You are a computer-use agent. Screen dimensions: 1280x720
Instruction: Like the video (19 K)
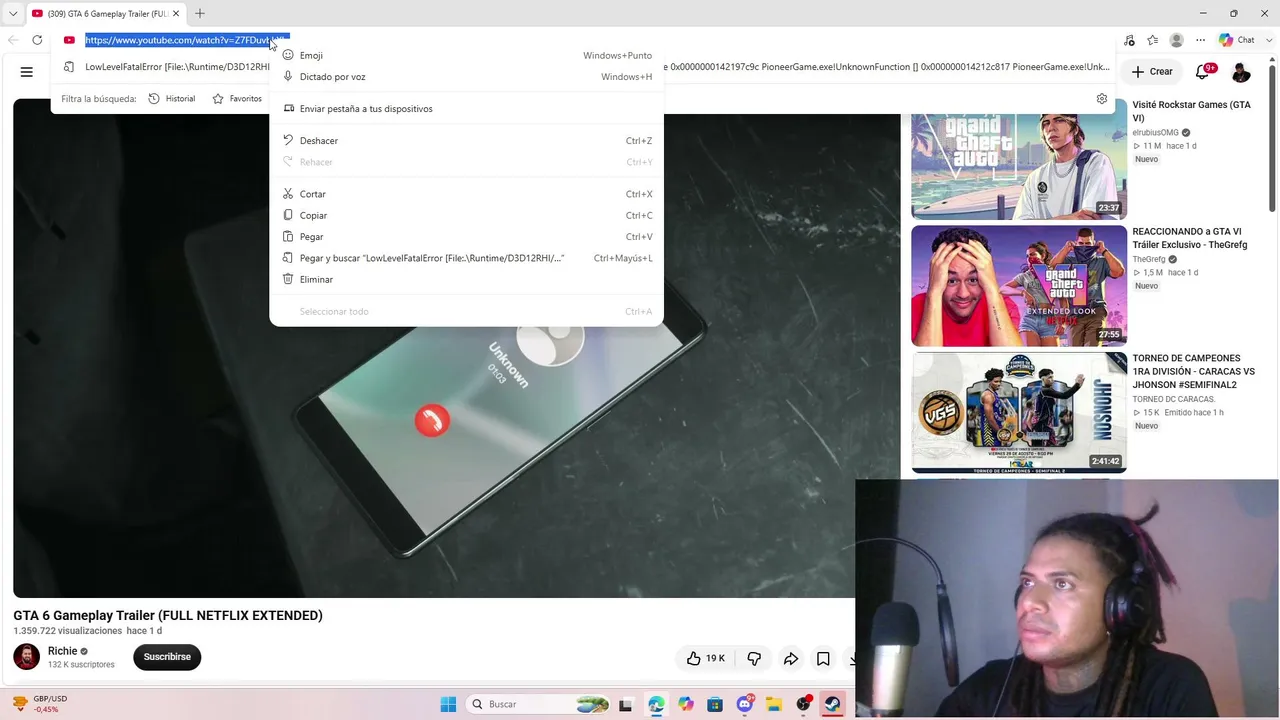[706, 658]
